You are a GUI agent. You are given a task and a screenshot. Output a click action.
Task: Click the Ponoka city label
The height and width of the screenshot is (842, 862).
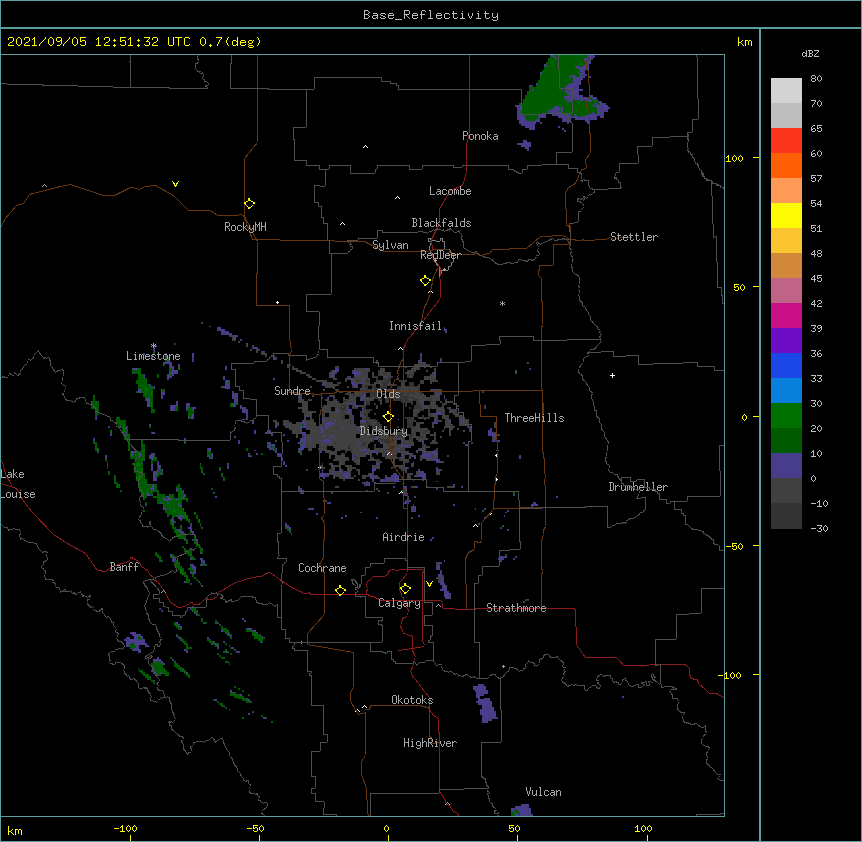click(x=480, y=136)
